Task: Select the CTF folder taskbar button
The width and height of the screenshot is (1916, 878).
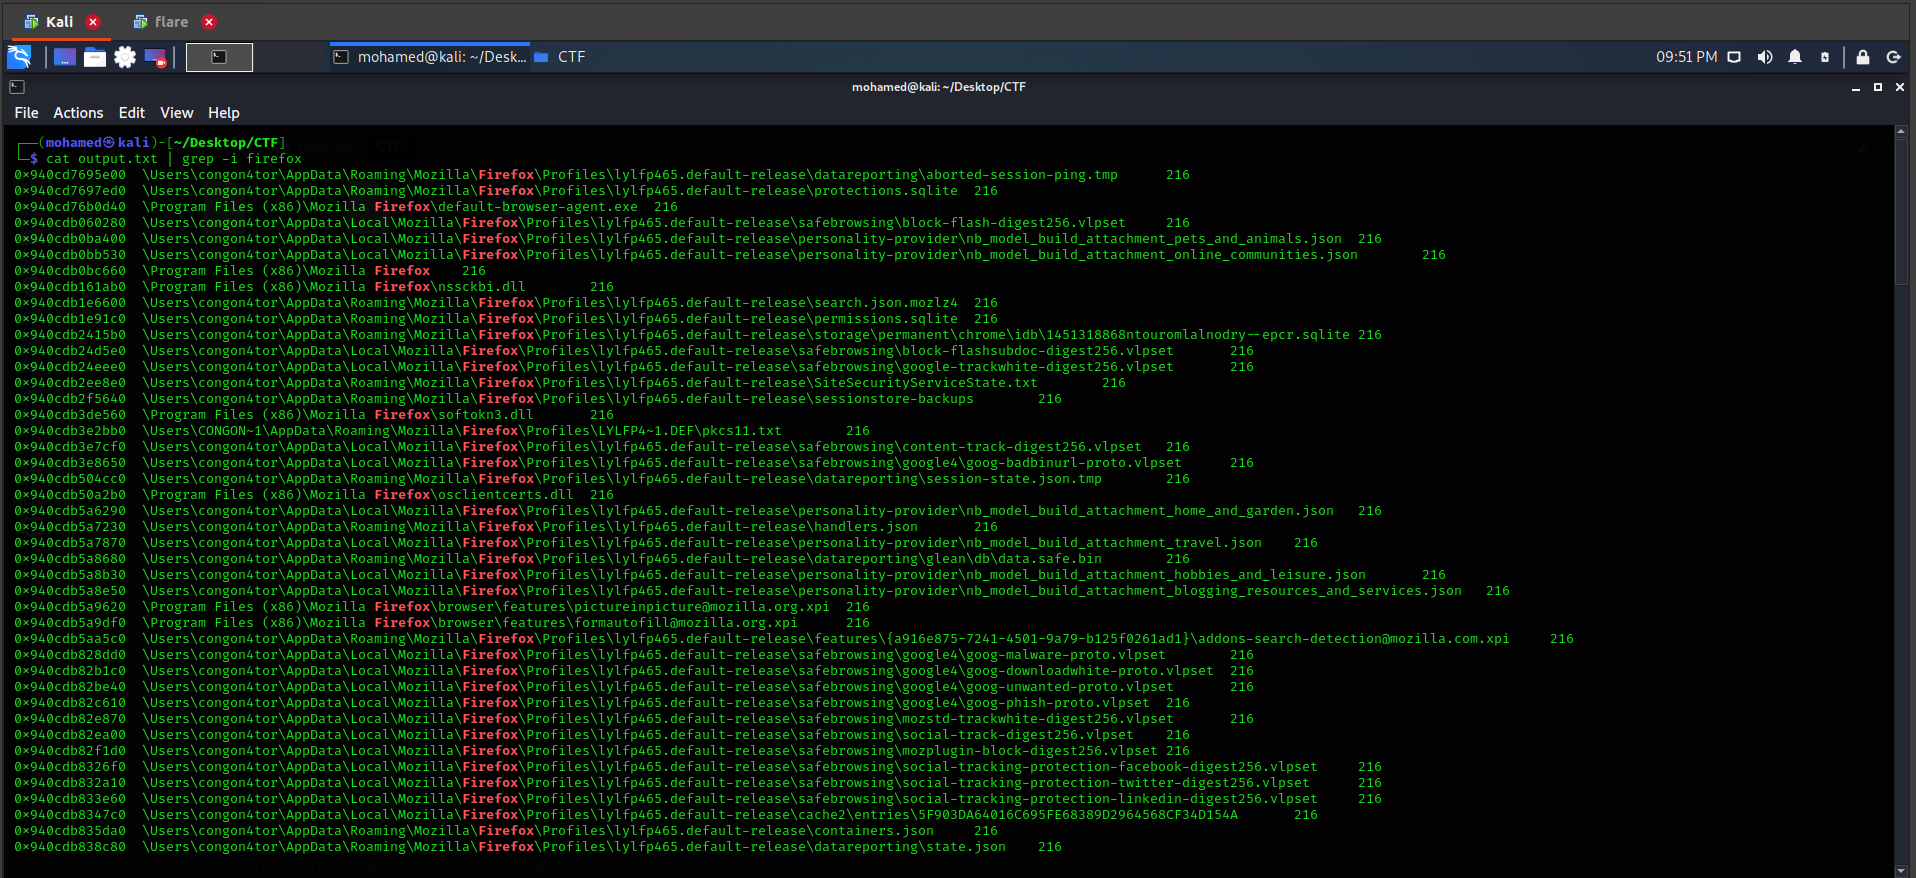Action: tap(560, 57)
